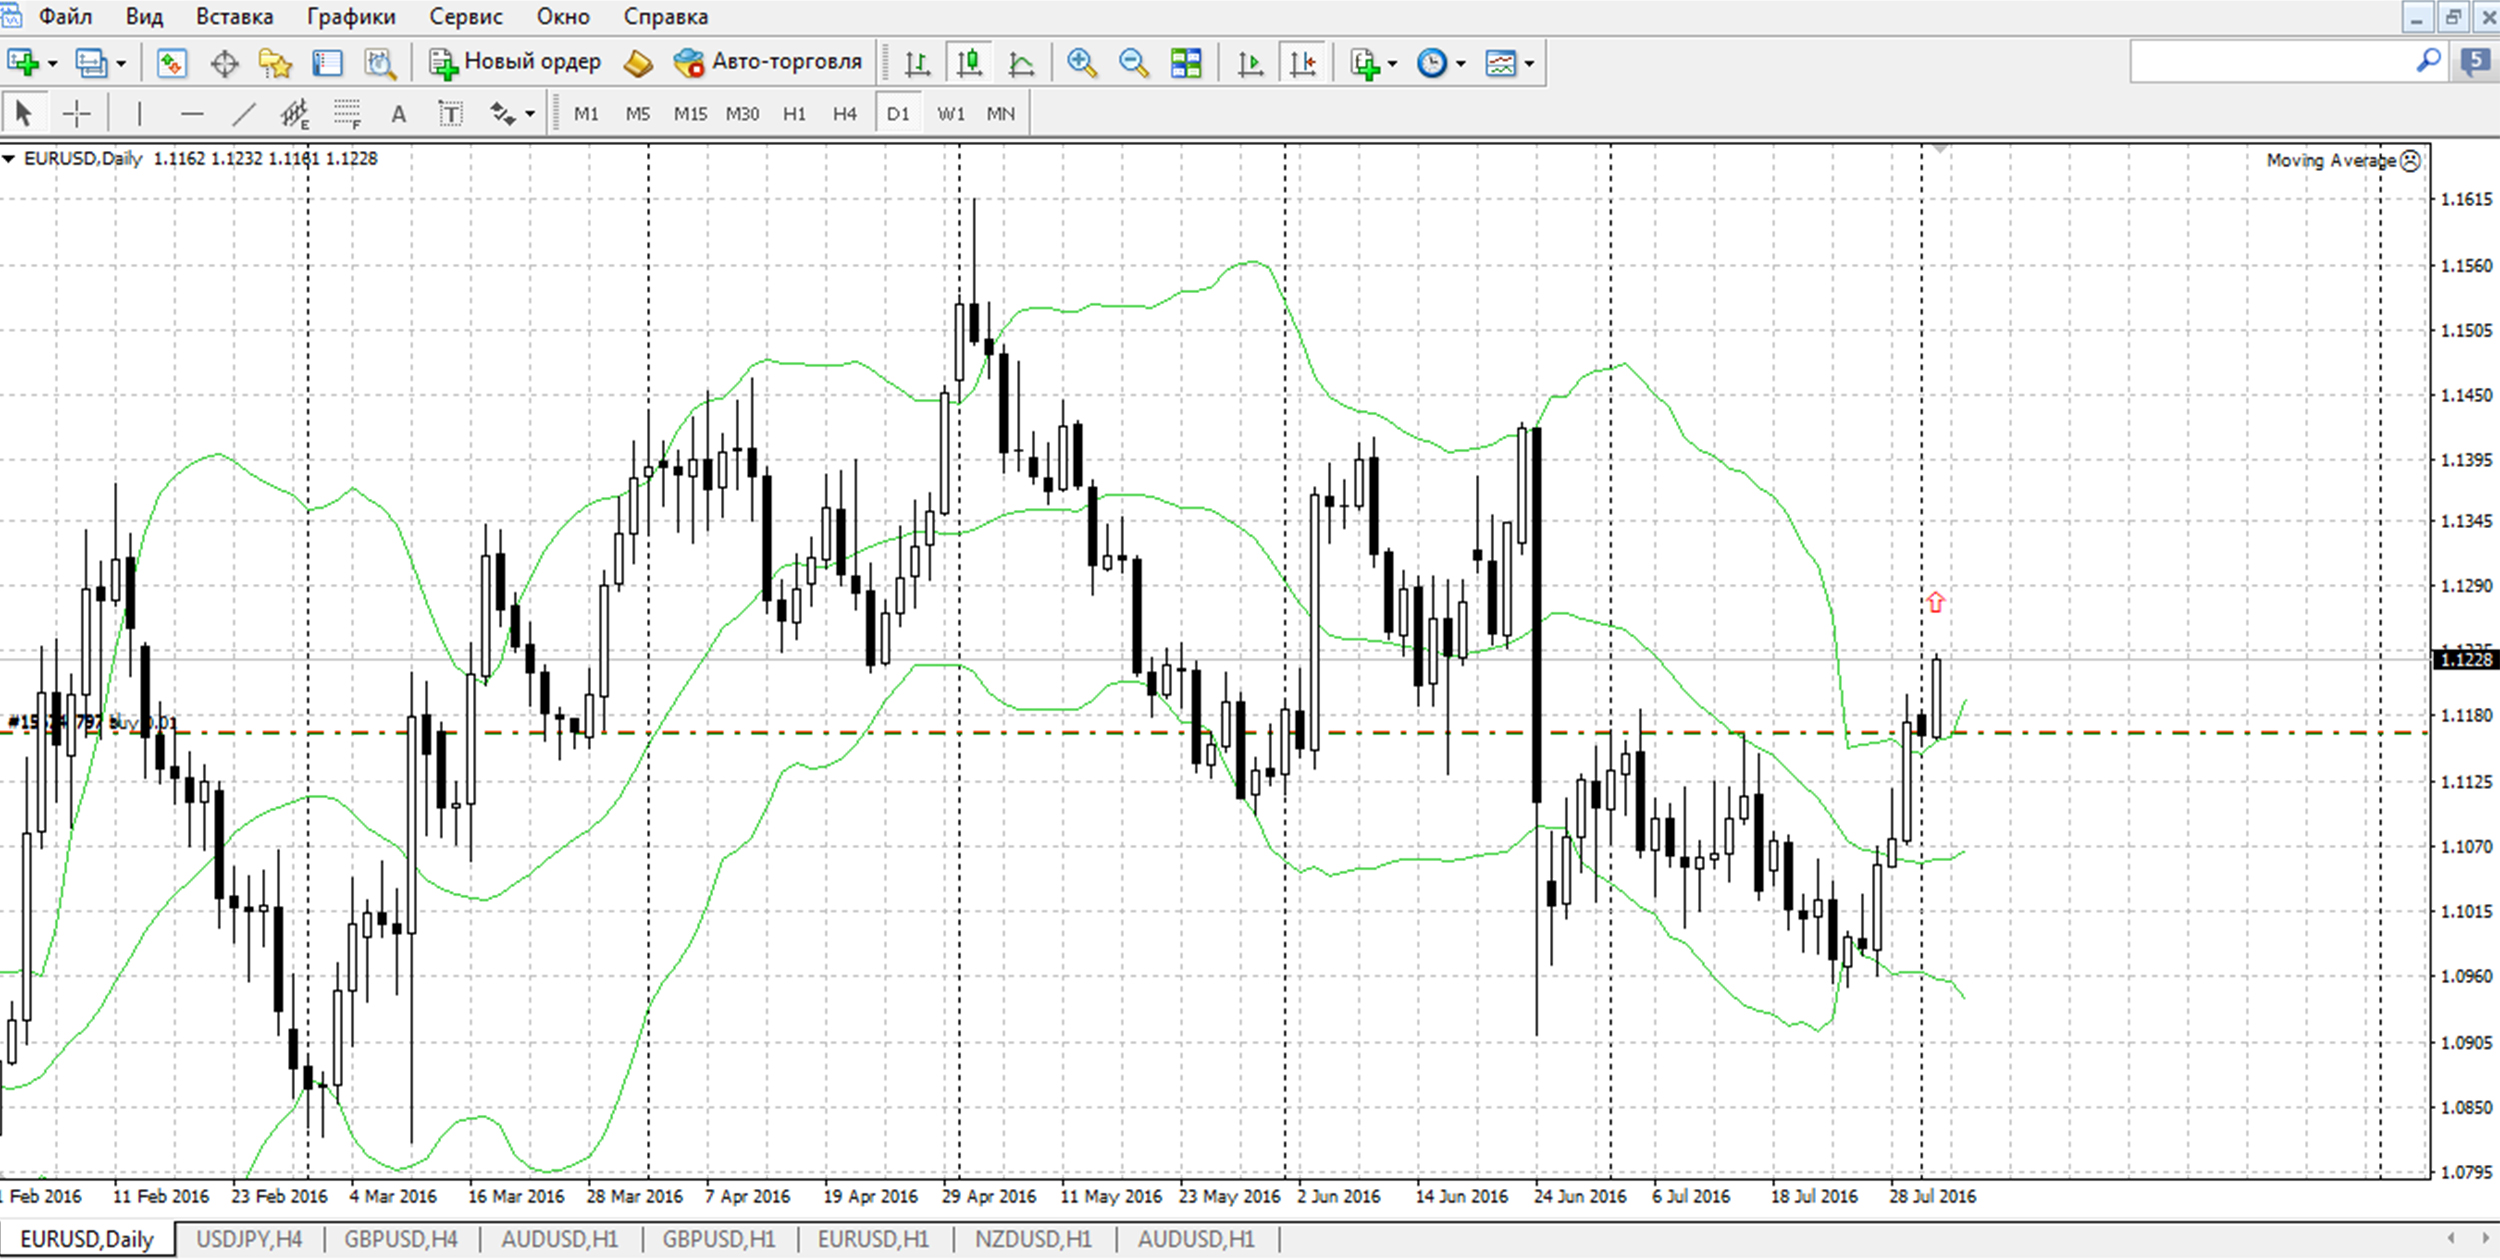Image resolution: width=2500 pixels, height=1260 pixels.
Task: Click the search magnifier icon
Action: point(2427,62)
